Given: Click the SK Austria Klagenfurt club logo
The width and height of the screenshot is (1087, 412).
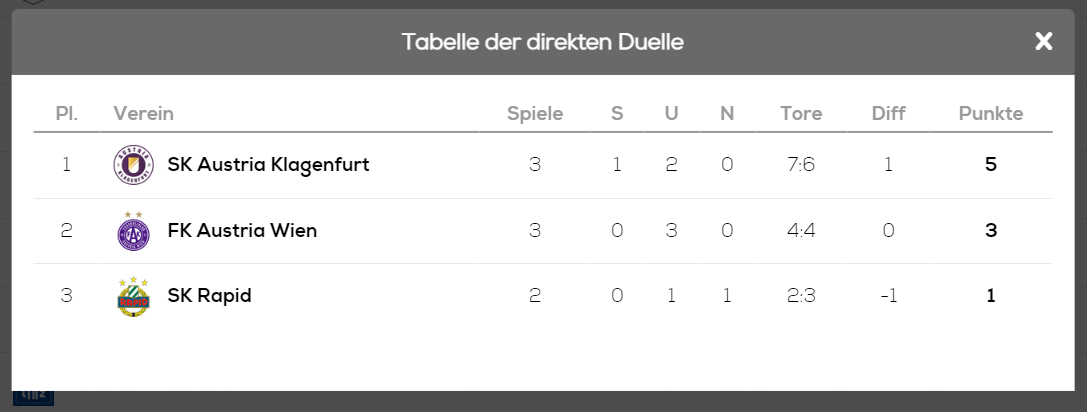Looking at the screenshot, I should (x=133, y=165).
